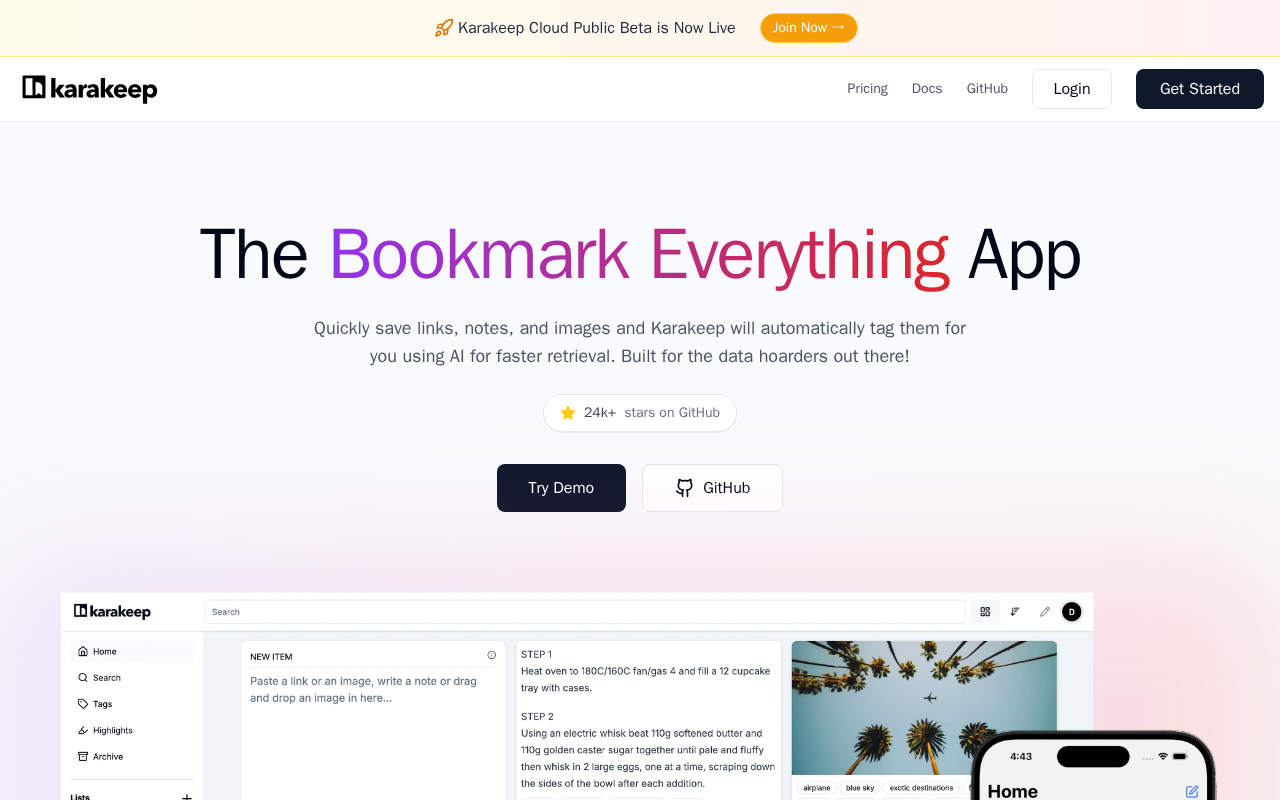Click the info icon in New Item card
The image size is (1280, 800).
coord(491,656)
